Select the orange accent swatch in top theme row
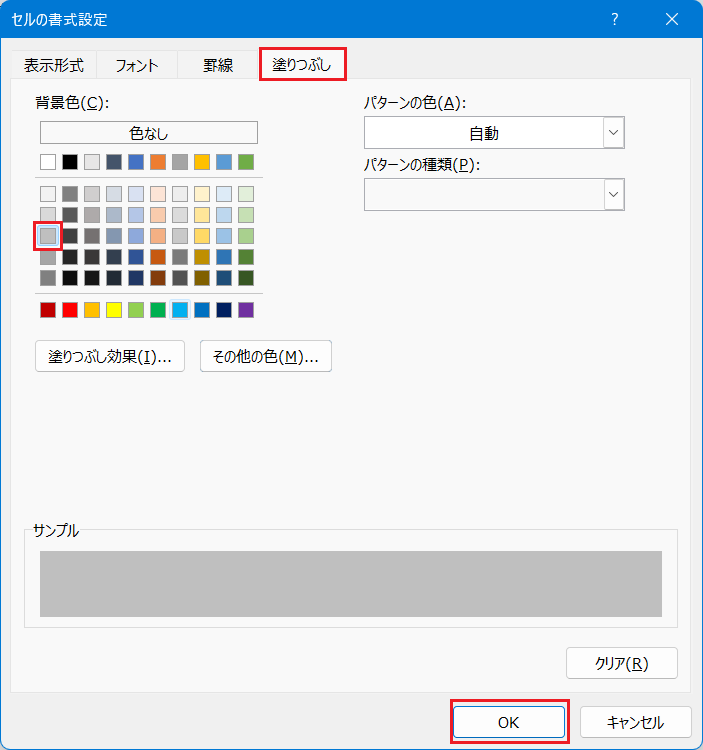 [158, 162]
